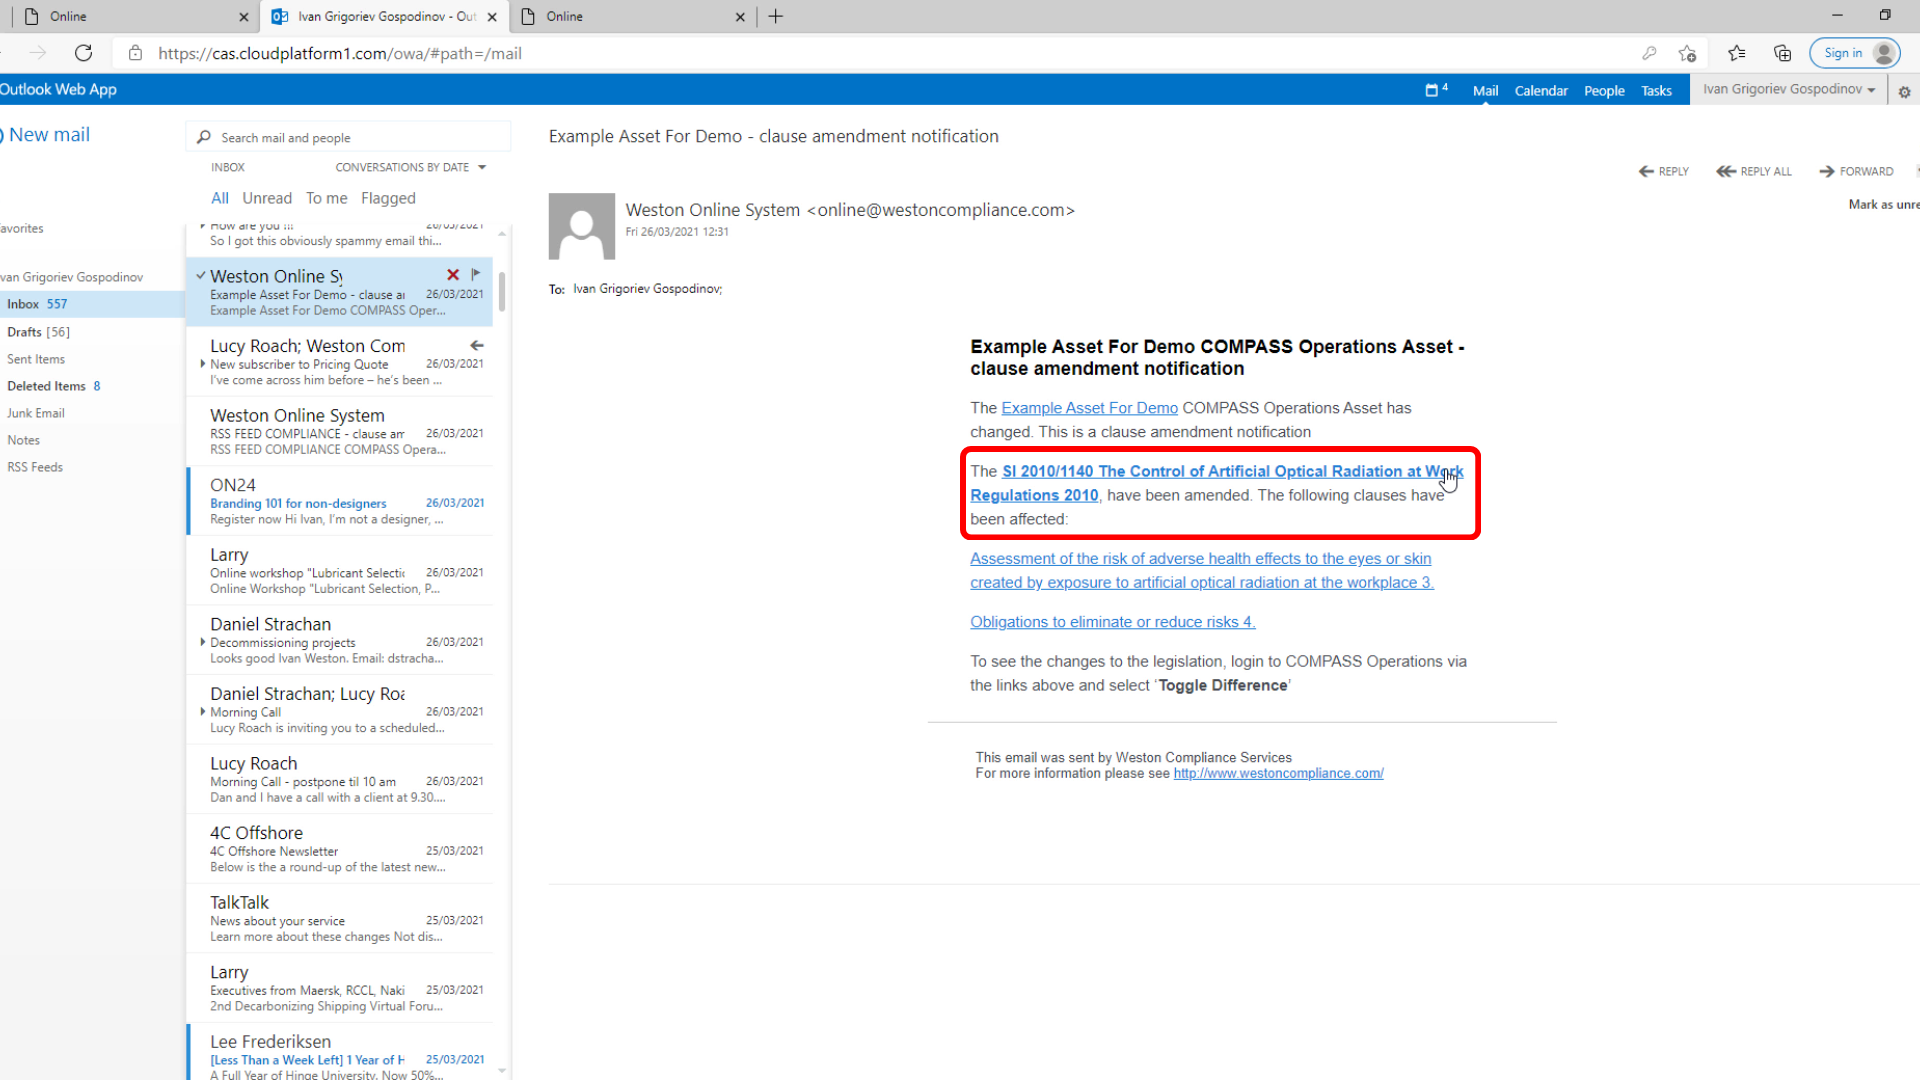Image resolution: width=1920 pixels, height=1080 pixels.
Task: Open the Example Asset For Demo link
Action: pyautogui.click(x=1089, y=408)
